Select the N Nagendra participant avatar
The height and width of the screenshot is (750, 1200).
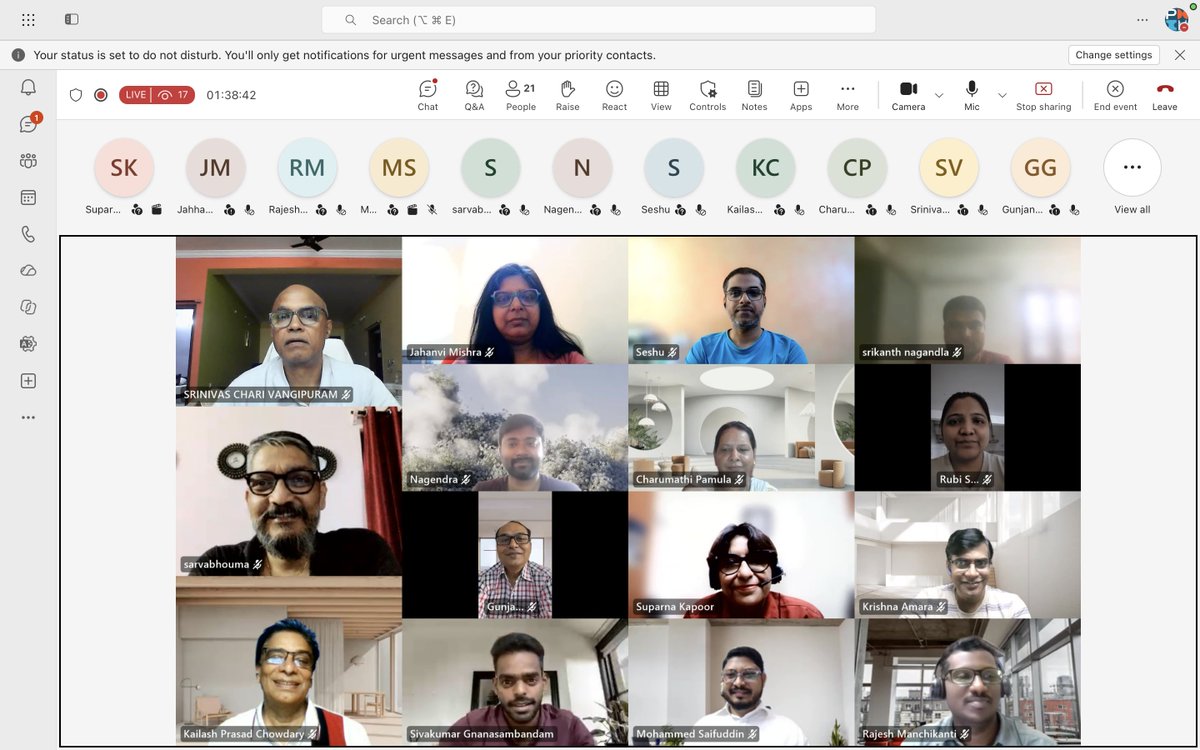[582, 168]
